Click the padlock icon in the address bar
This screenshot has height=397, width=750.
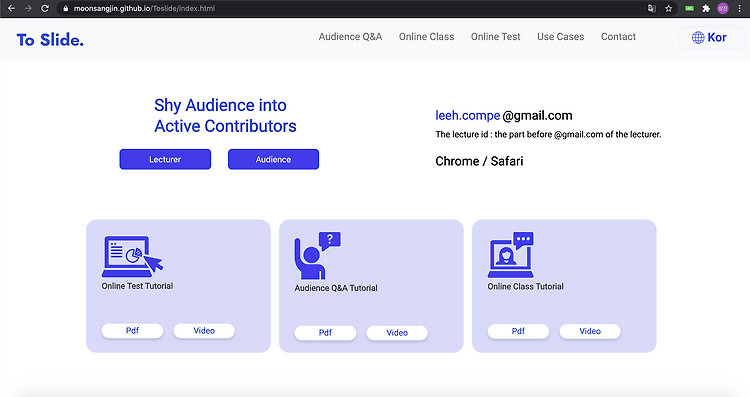click(x=66, y=8)
